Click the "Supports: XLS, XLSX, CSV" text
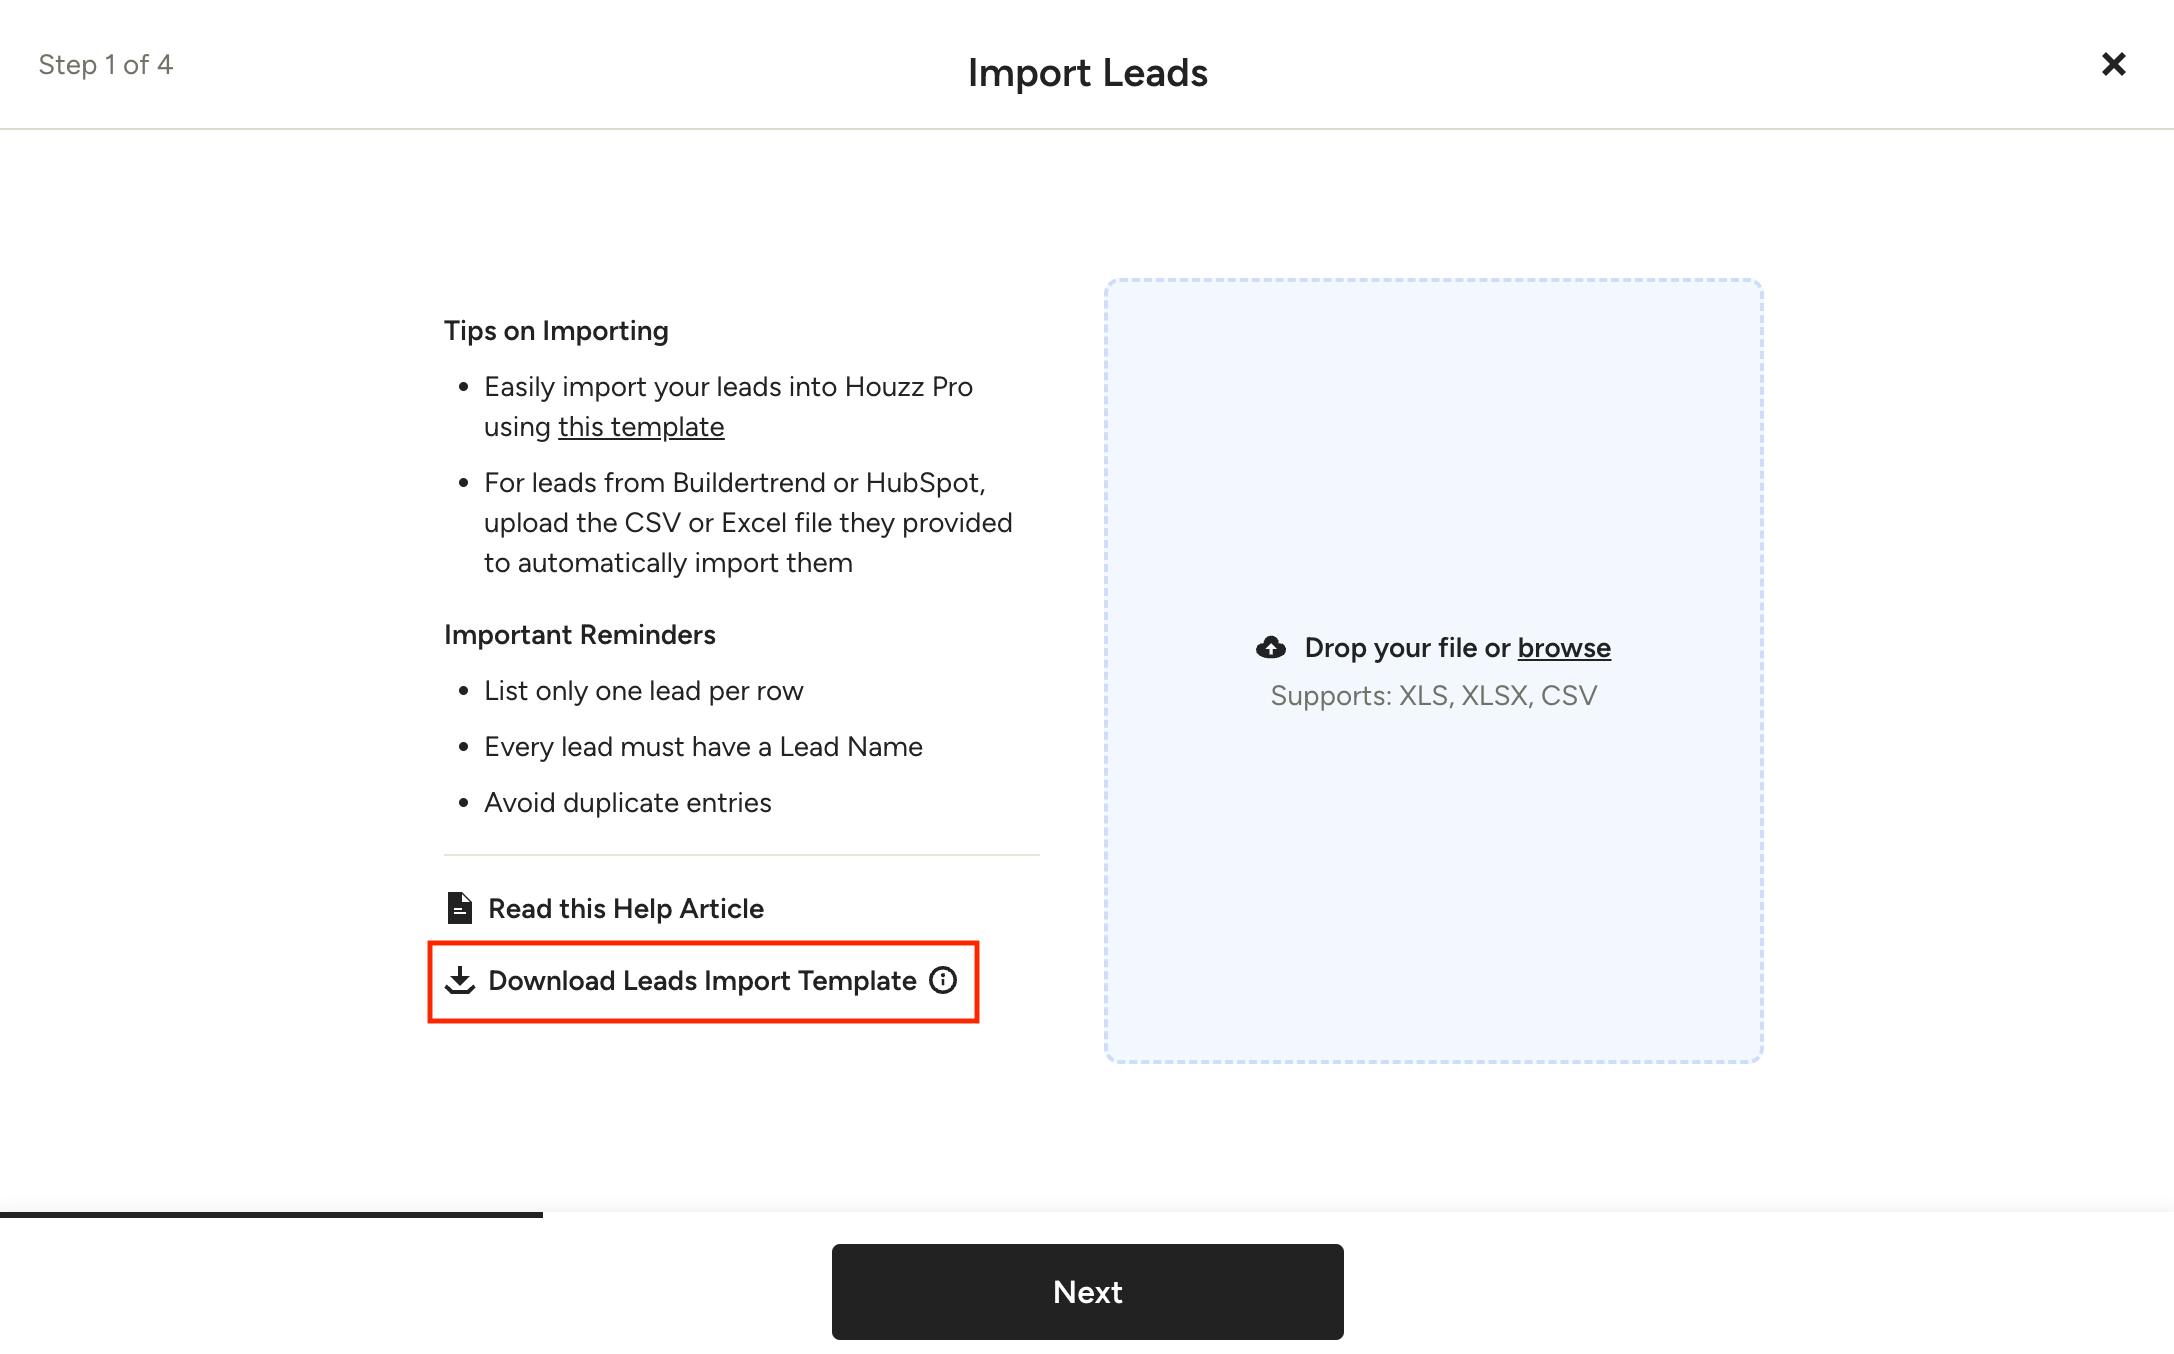 [1433, 696]
